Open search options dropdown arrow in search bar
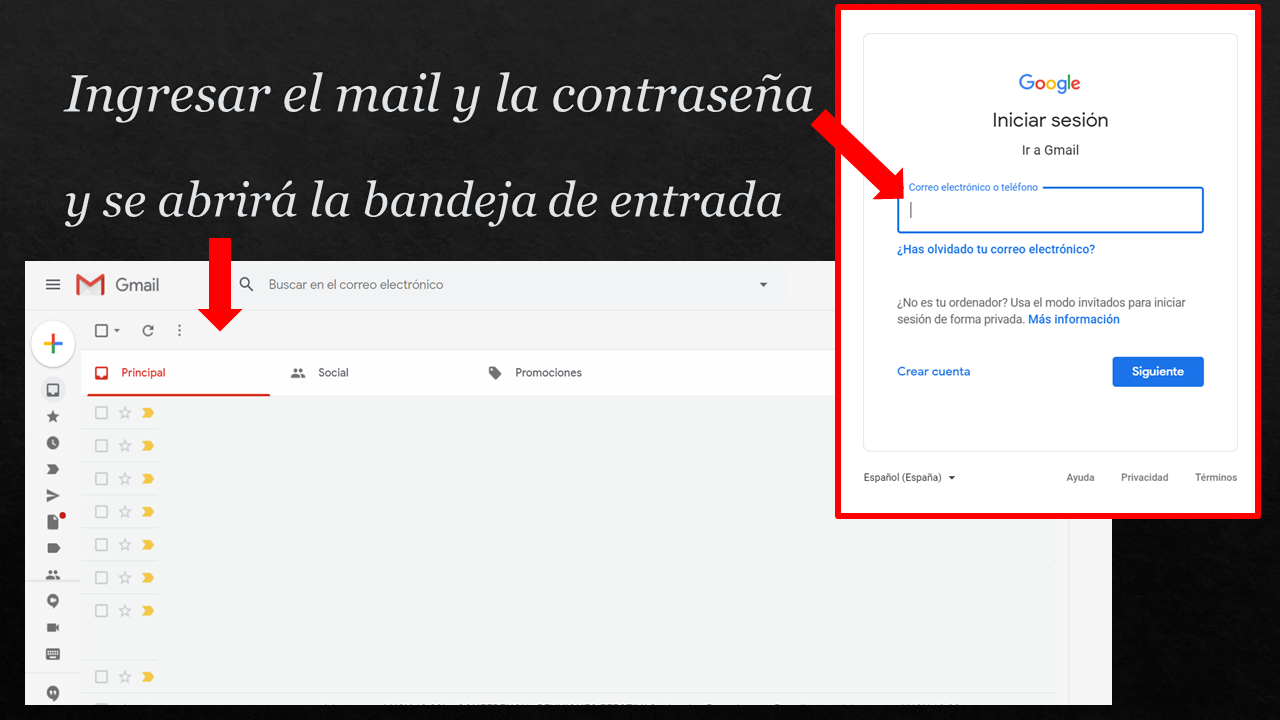Image resolution: width=1280 pixels, height=720 pixels. [763, 285]
